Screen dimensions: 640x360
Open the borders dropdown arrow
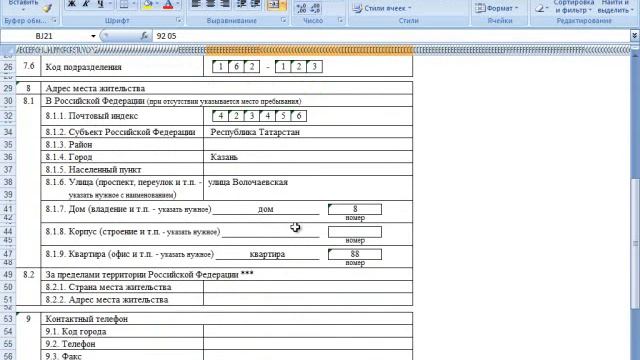click(133, 4)
